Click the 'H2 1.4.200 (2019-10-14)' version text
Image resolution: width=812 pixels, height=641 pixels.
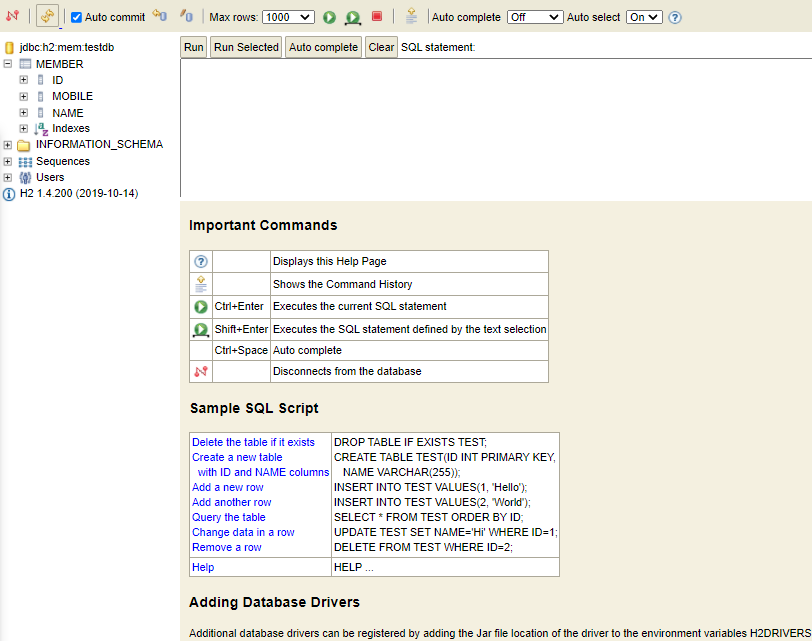point(79,194)
